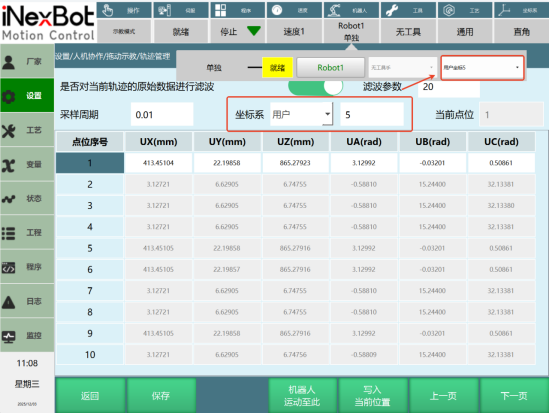This screenshot has width=549, height=413.
Task: Click the 通用 status button
Action: click(465, 32)
